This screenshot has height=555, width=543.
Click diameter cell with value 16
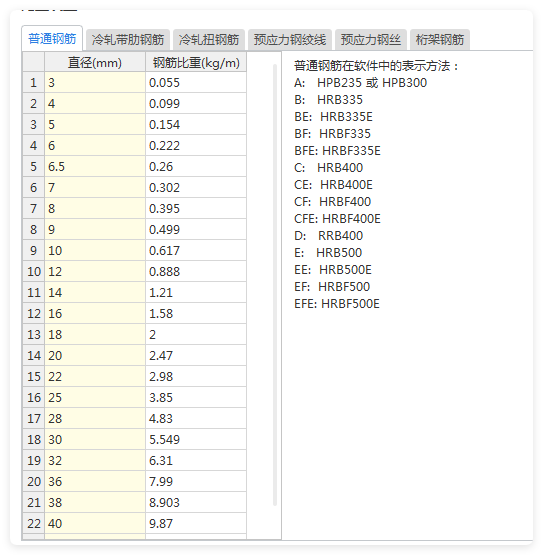pos(95,313)
